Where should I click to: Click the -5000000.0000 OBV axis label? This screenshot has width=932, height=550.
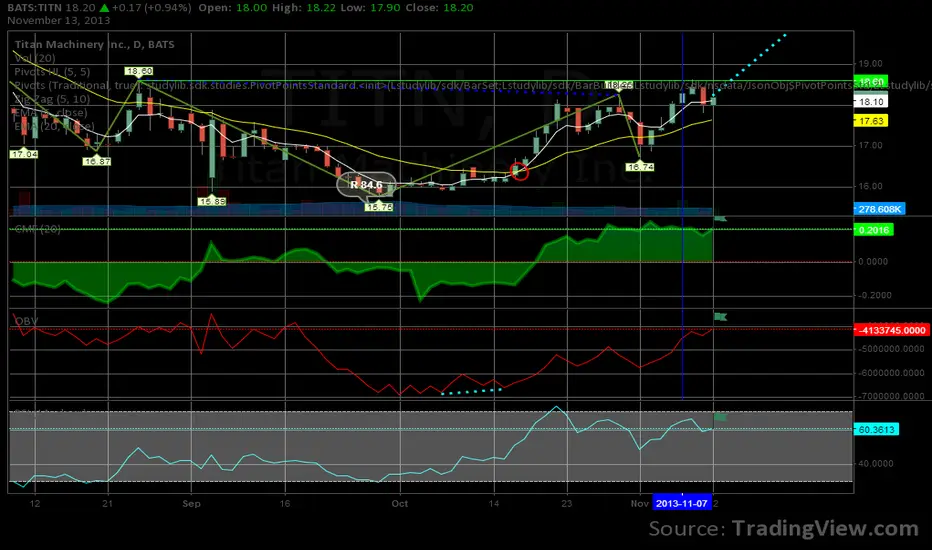[890, 349]
